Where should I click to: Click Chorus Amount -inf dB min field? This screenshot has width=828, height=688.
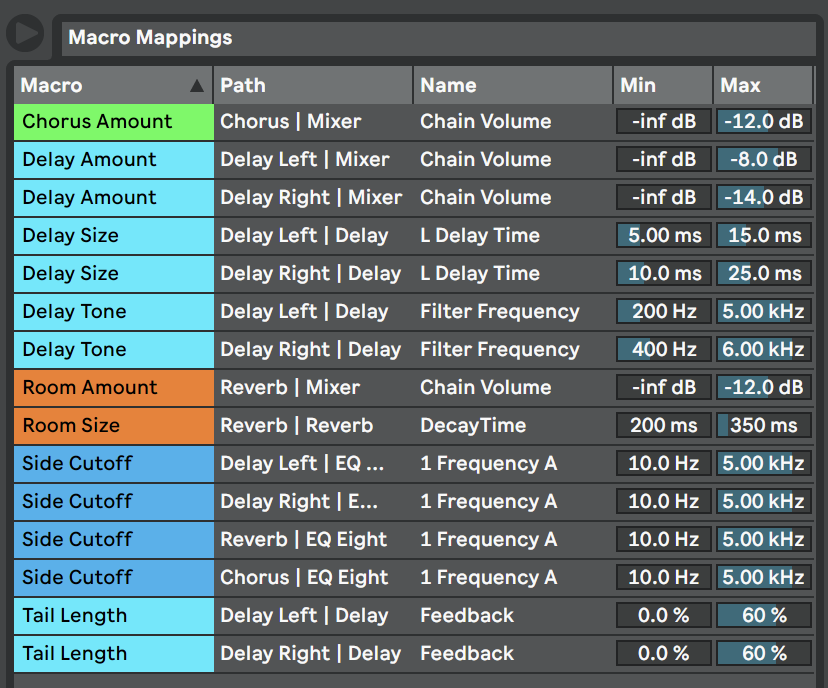tap(664, 122)
